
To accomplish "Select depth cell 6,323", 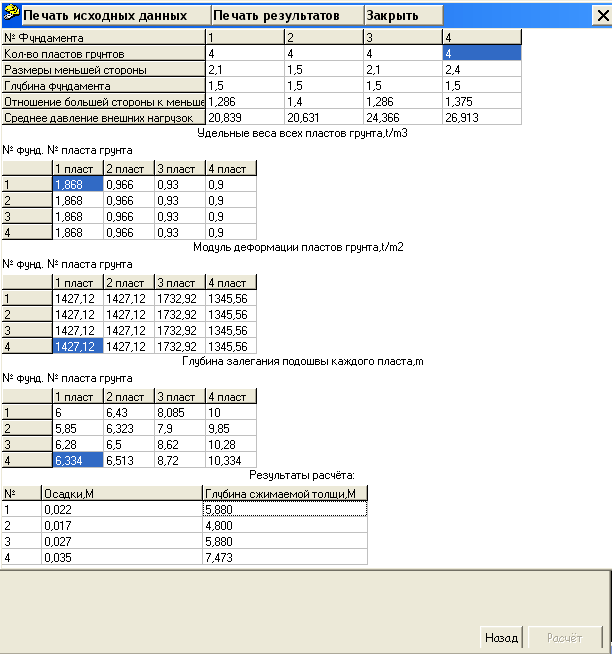I will [129, 428].
